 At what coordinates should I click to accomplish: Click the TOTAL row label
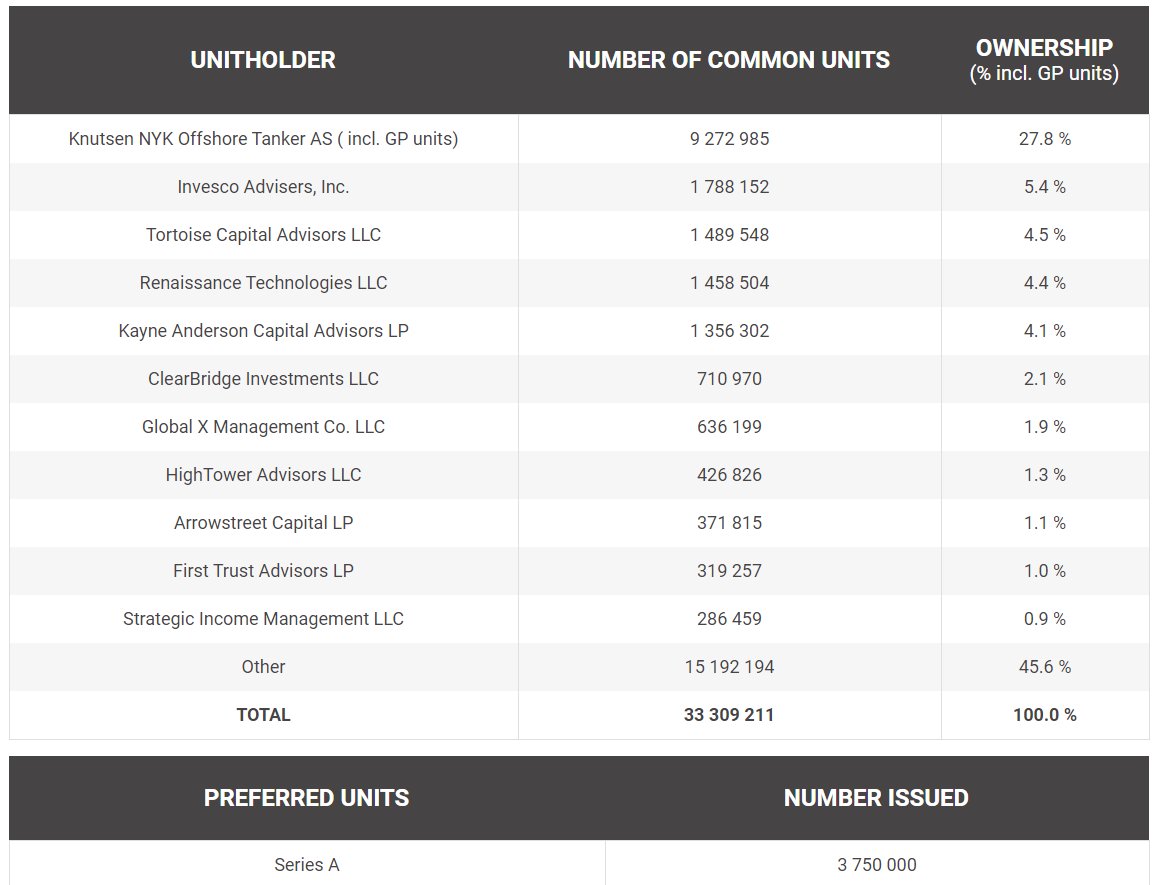click(263, 716)
